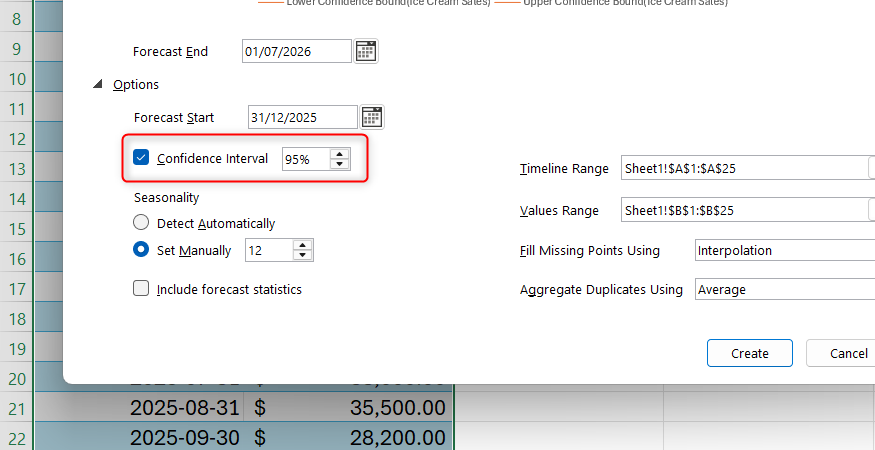Open the Fill Missing Points Using dropdown
This screenshot has height=450, width=875.
tap(785, 250)
